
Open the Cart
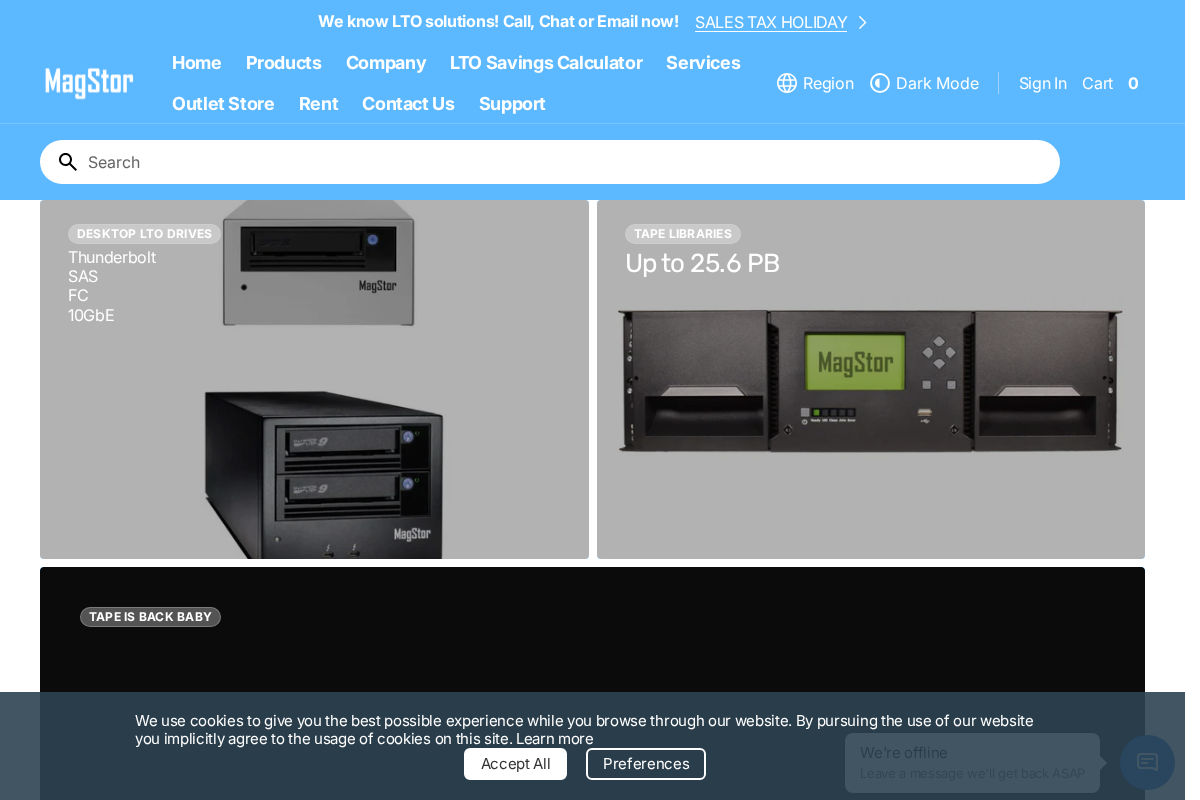tap(1098, 83)
